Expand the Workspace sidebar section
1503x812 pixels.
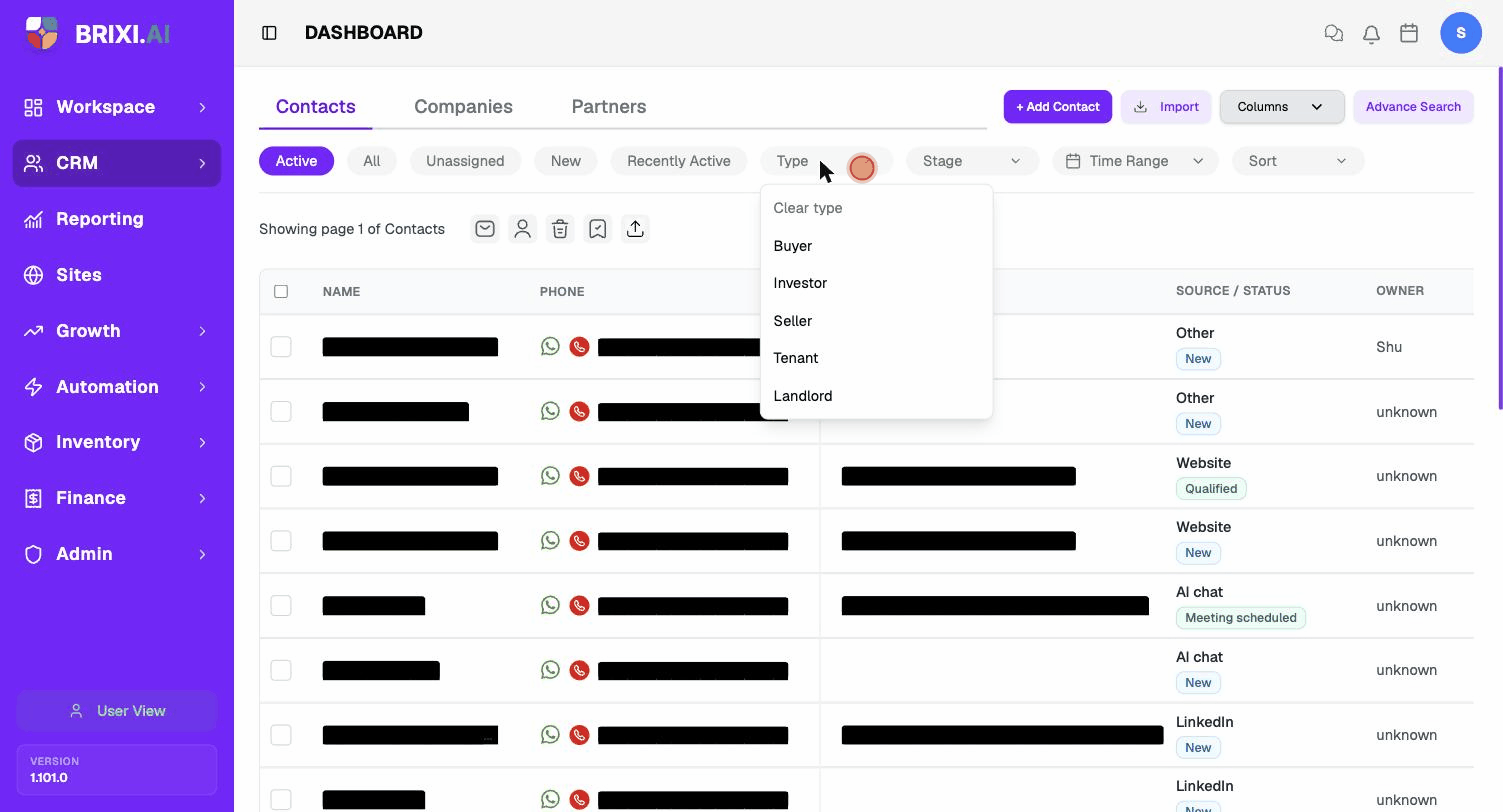(x=117, y=107)
